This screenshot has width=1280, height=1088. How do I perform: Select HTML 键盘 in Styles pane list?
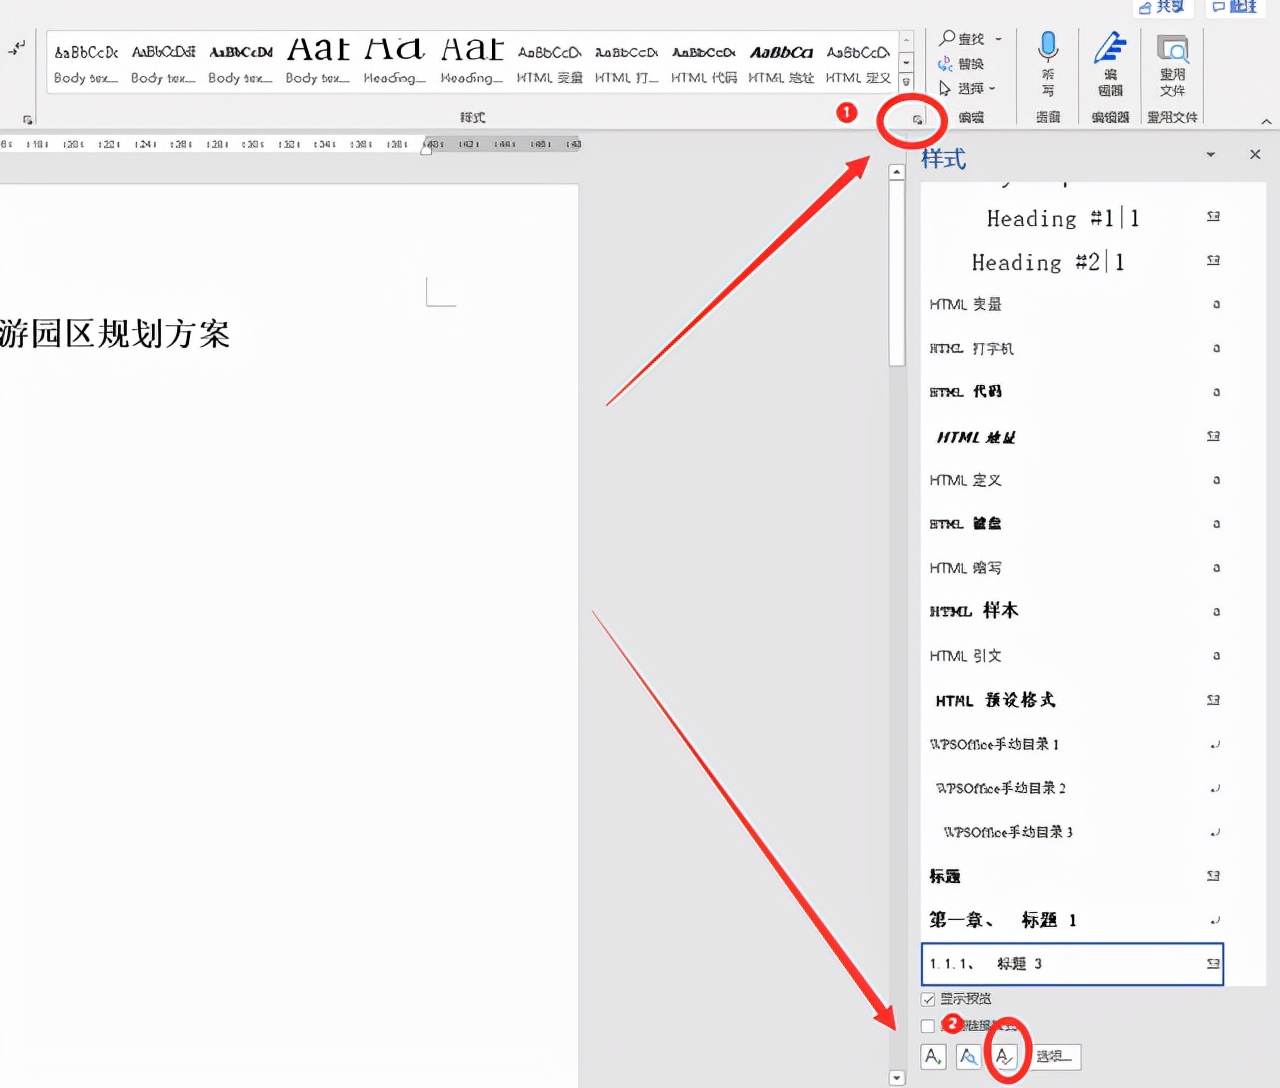click(1072, 524)
